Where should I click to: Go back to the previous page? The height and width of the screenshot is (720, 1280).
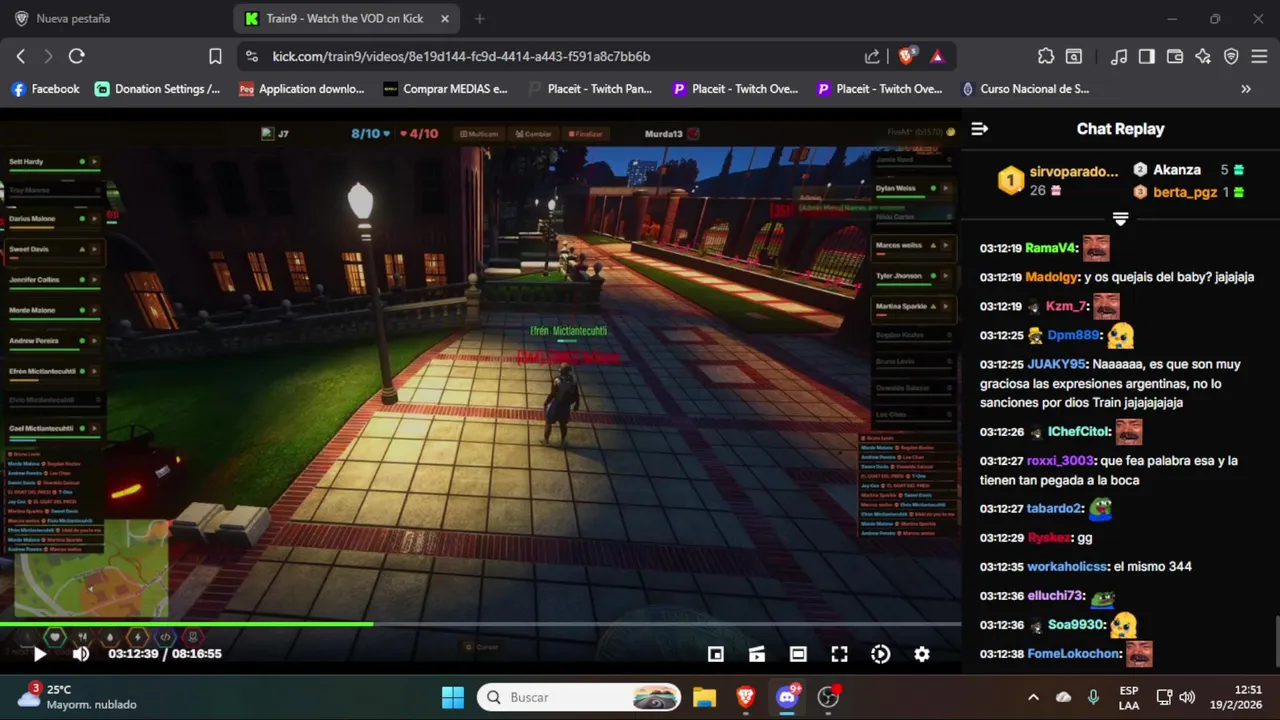[x=20, y=57]
